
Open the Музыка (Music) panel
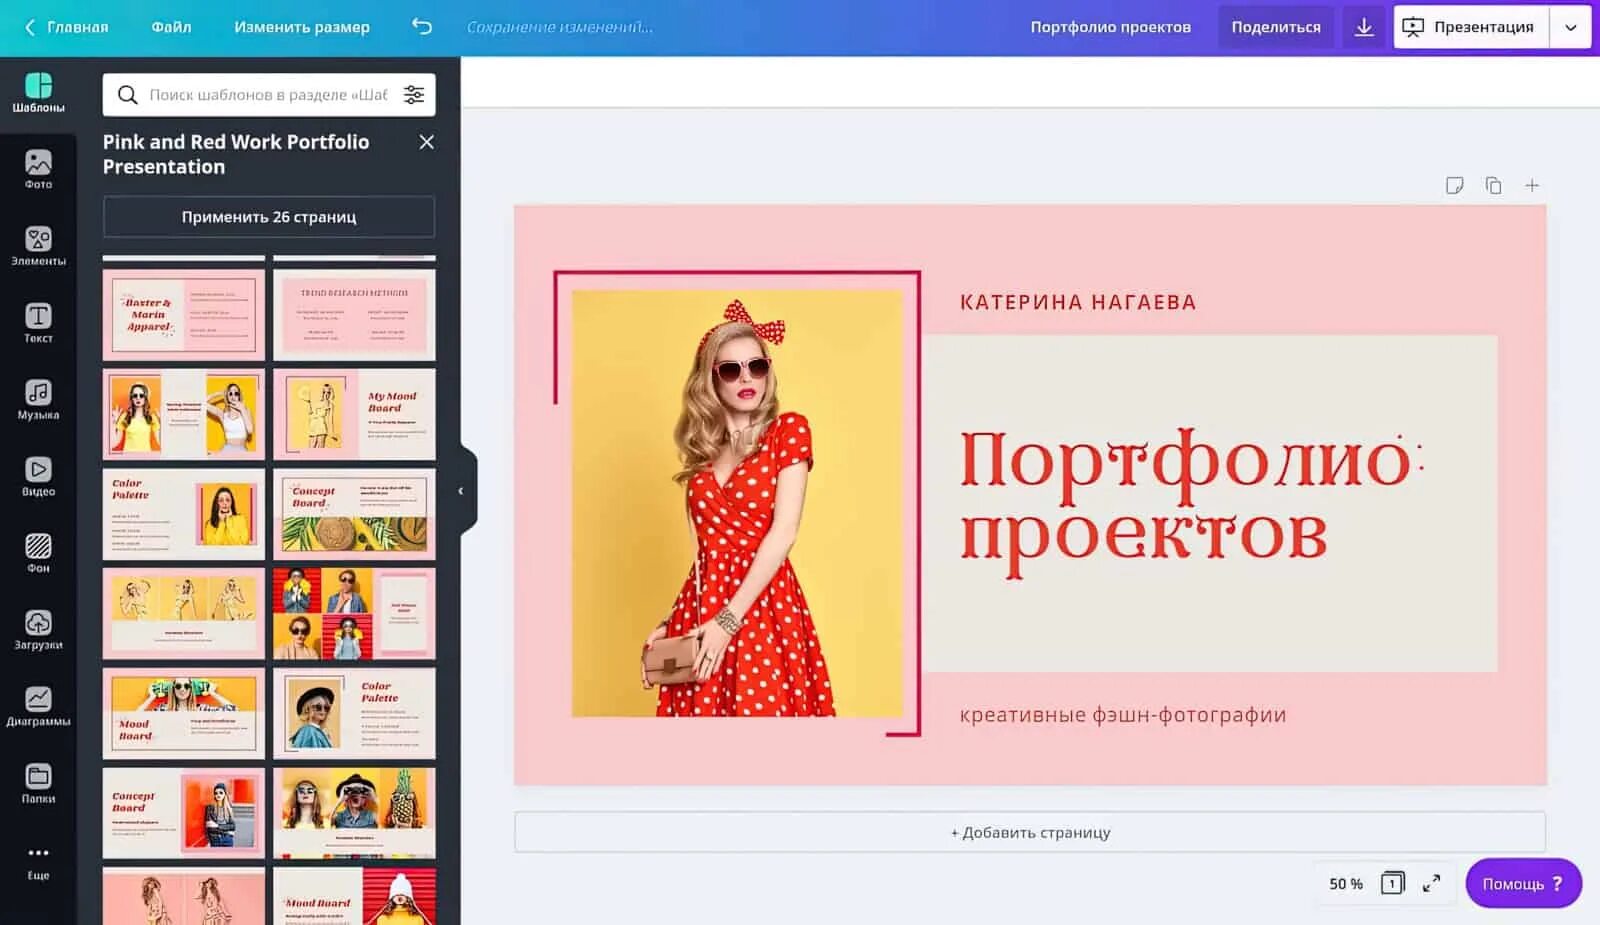coord(38,399)
